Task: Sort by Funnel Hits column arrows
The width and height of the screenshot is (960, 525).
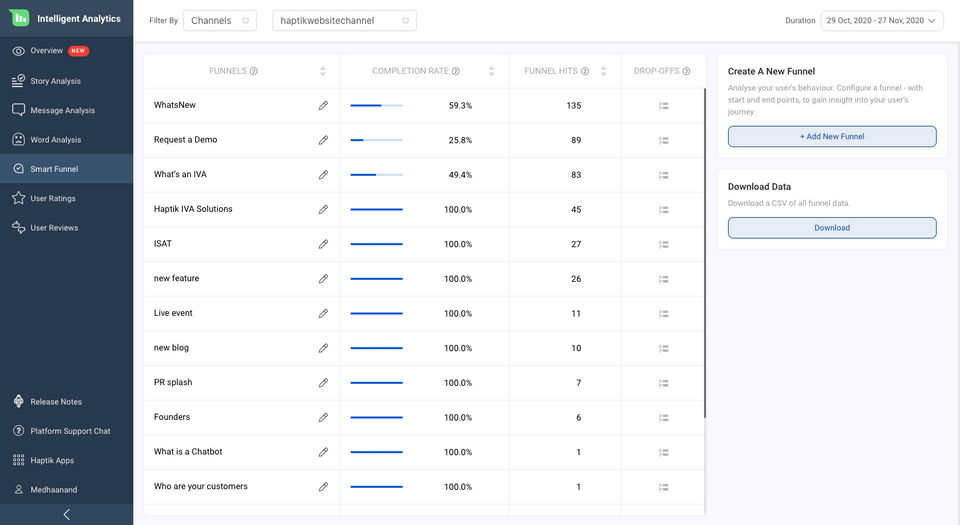Action: point(603,71)
